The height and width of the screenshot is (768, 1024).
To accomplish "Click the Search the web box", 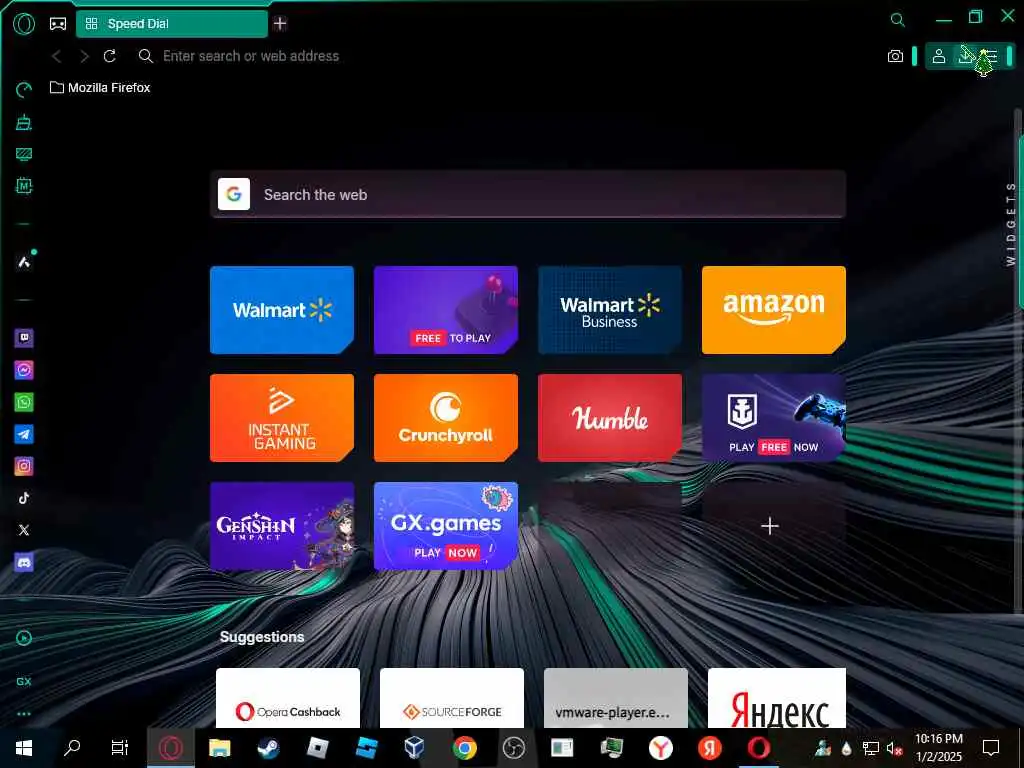I will pyautogui.click(x=528, y=195).
